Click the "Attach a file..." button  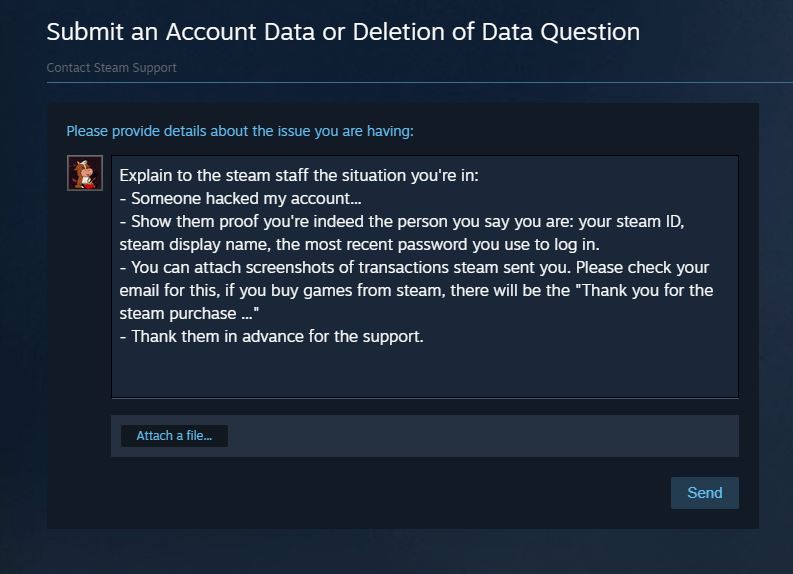tap(174, 436)
